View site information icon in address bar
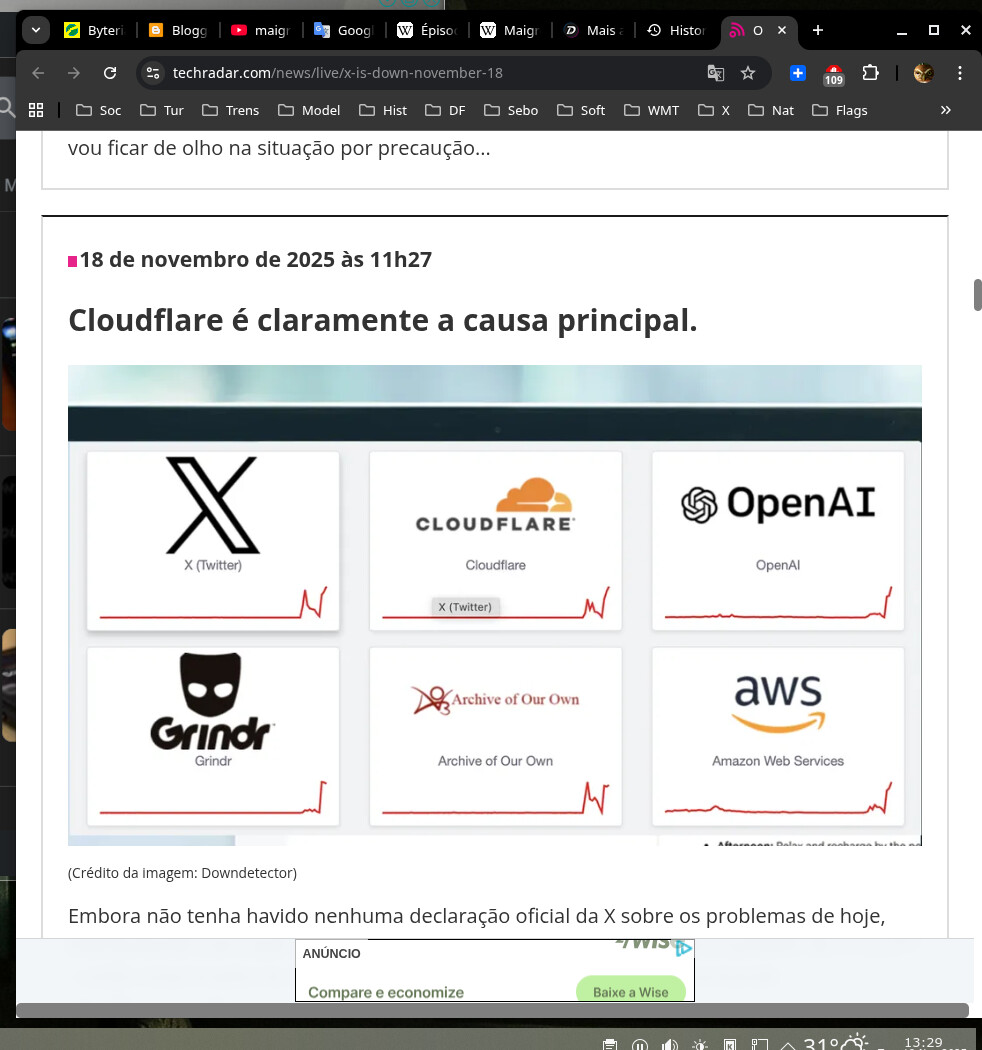 click(153, 73)
